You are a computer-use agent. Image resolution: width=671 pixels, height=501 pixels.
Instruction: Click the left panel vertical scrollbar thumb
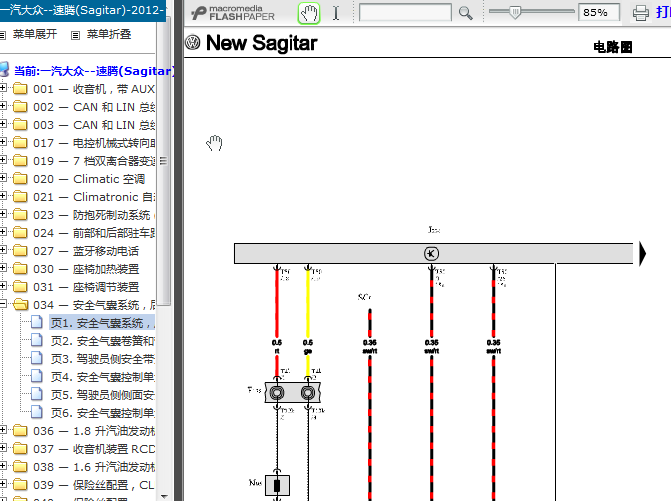pos(163,161)
